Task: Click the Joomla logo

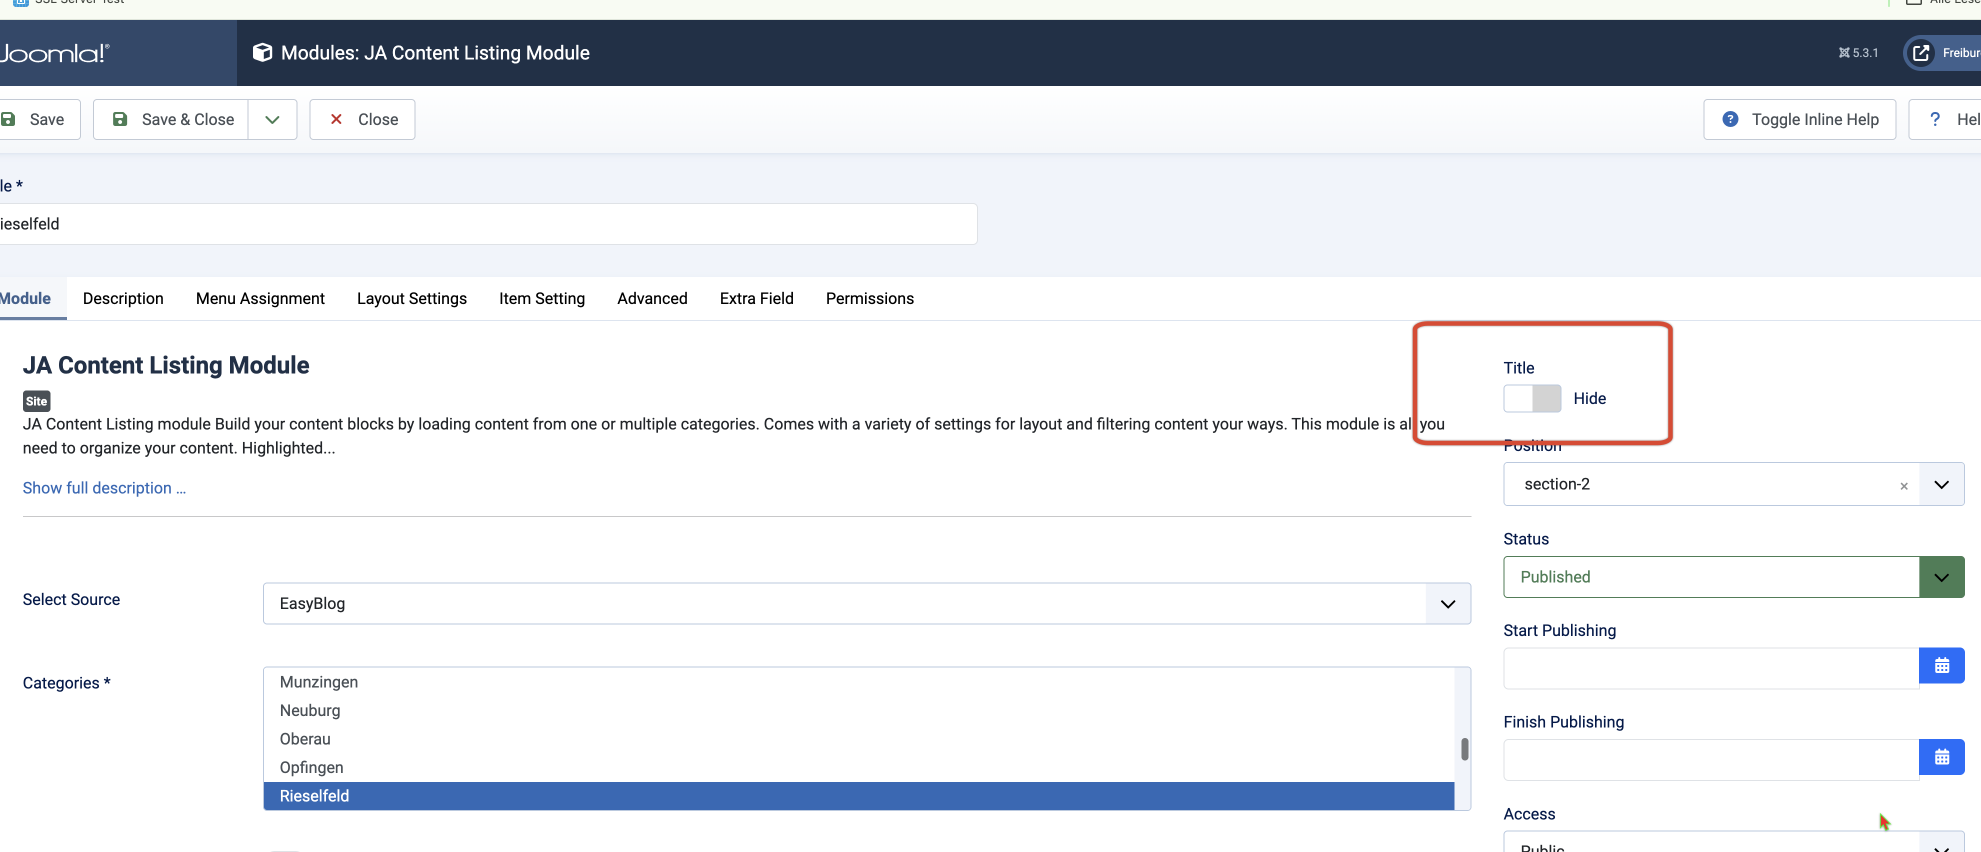Action: (x=55, y=53)
